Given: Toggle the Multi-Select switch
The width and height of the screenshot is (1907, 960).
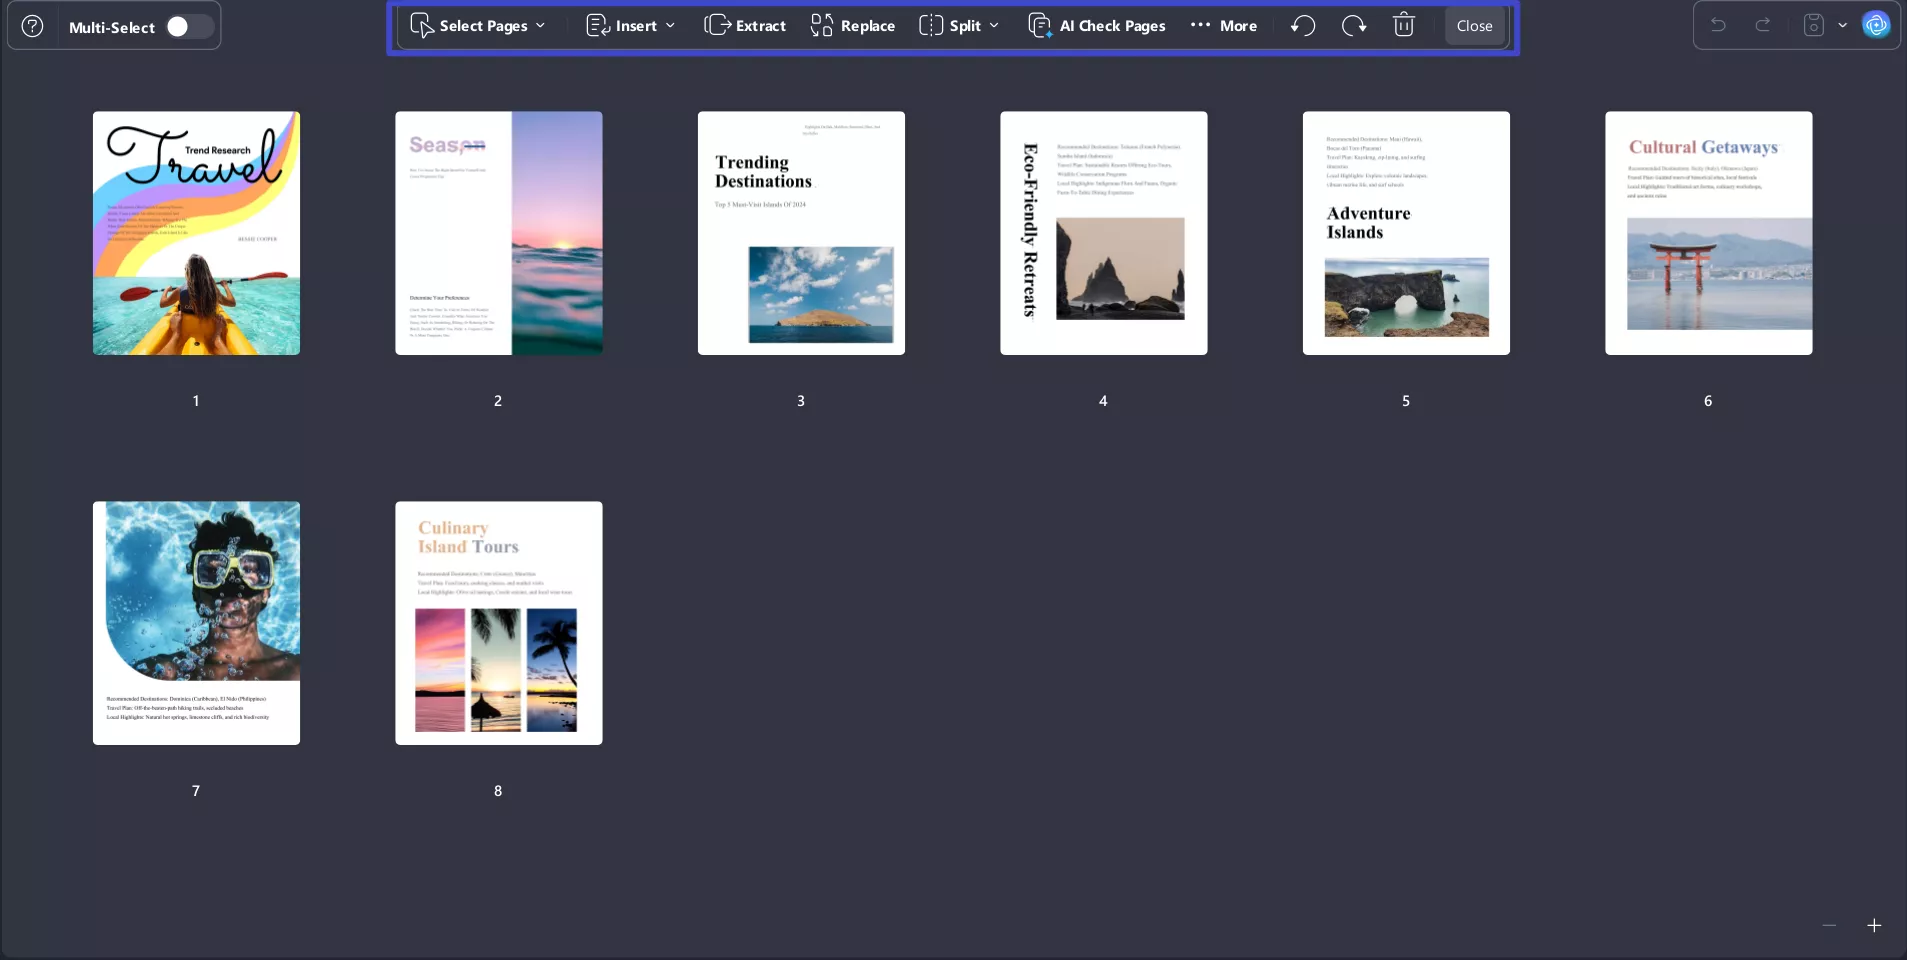Looking at the screenshot, I should (x=189, y=27).
